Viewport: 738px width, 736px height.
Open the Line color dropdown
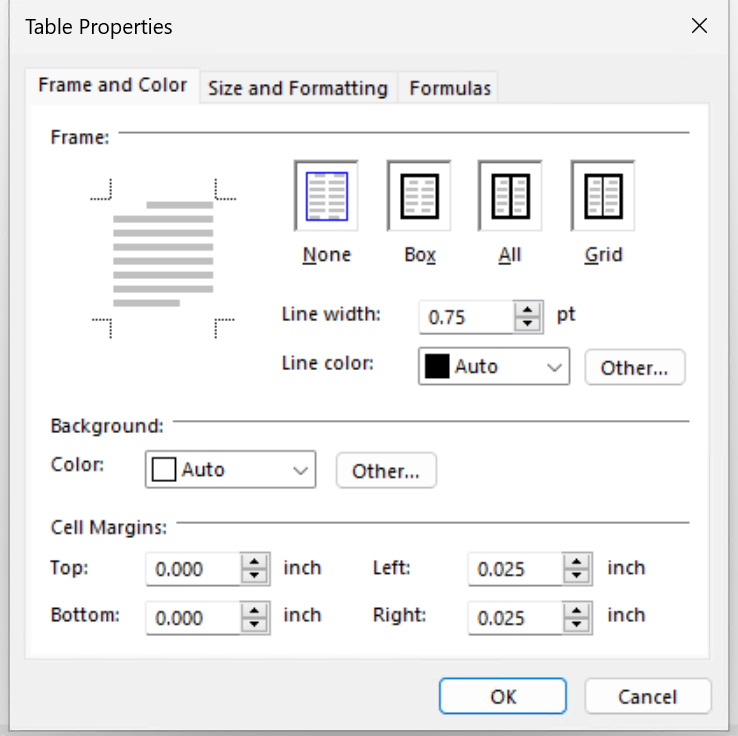click(x=555, y=367)
